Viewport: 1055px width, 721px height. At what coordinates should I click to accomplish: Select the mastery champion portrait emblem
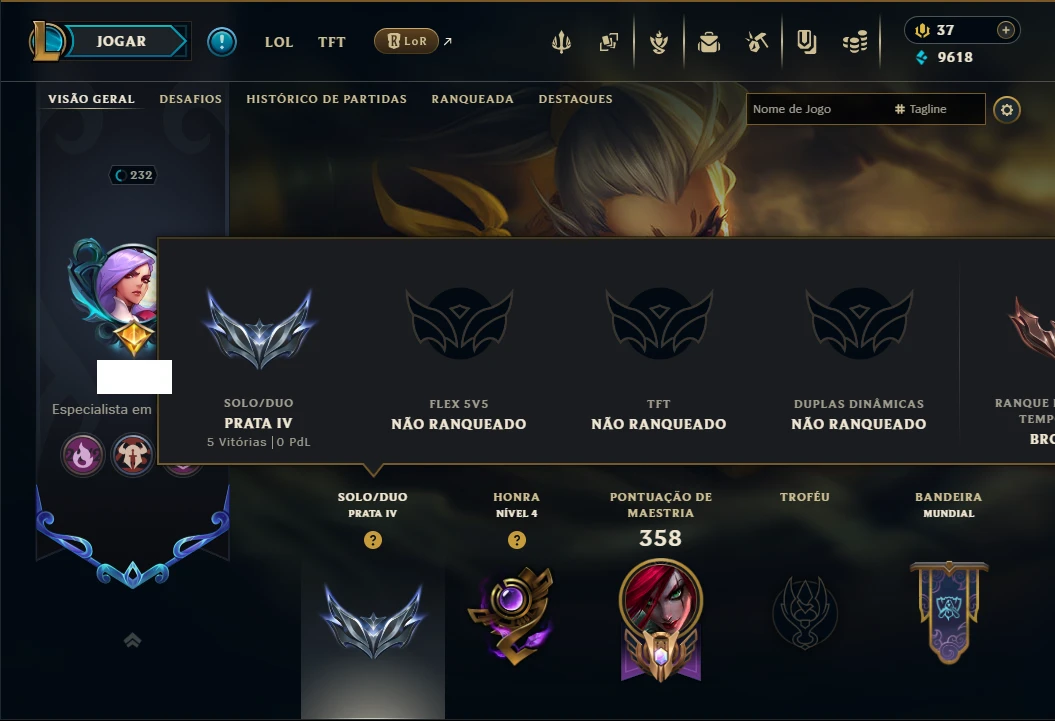point(661,619)
